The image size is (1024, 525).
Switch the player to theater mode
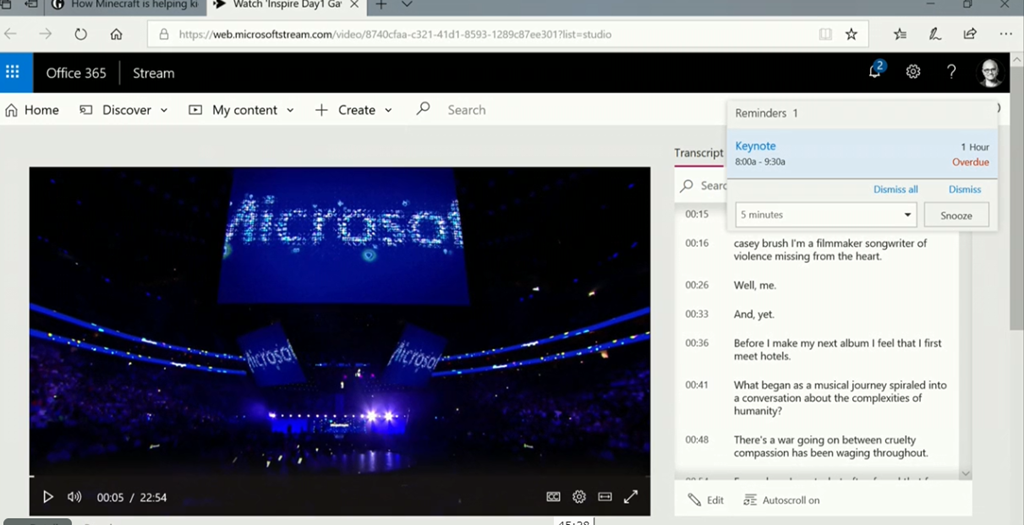605,497
